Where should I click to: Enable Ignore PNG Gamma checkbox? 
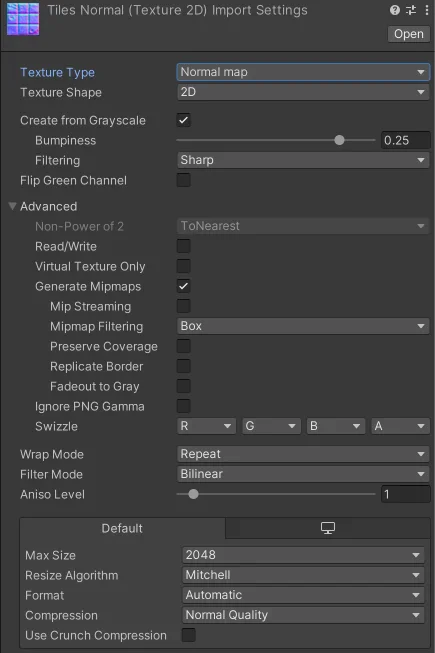coord(184,406)
